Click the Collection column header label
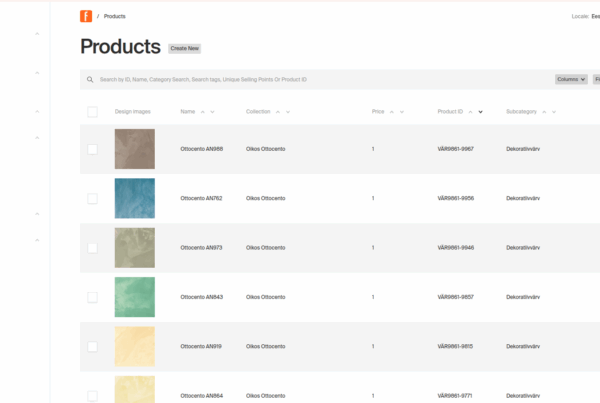This screenshot has width=600, height=403. (258, 112)
